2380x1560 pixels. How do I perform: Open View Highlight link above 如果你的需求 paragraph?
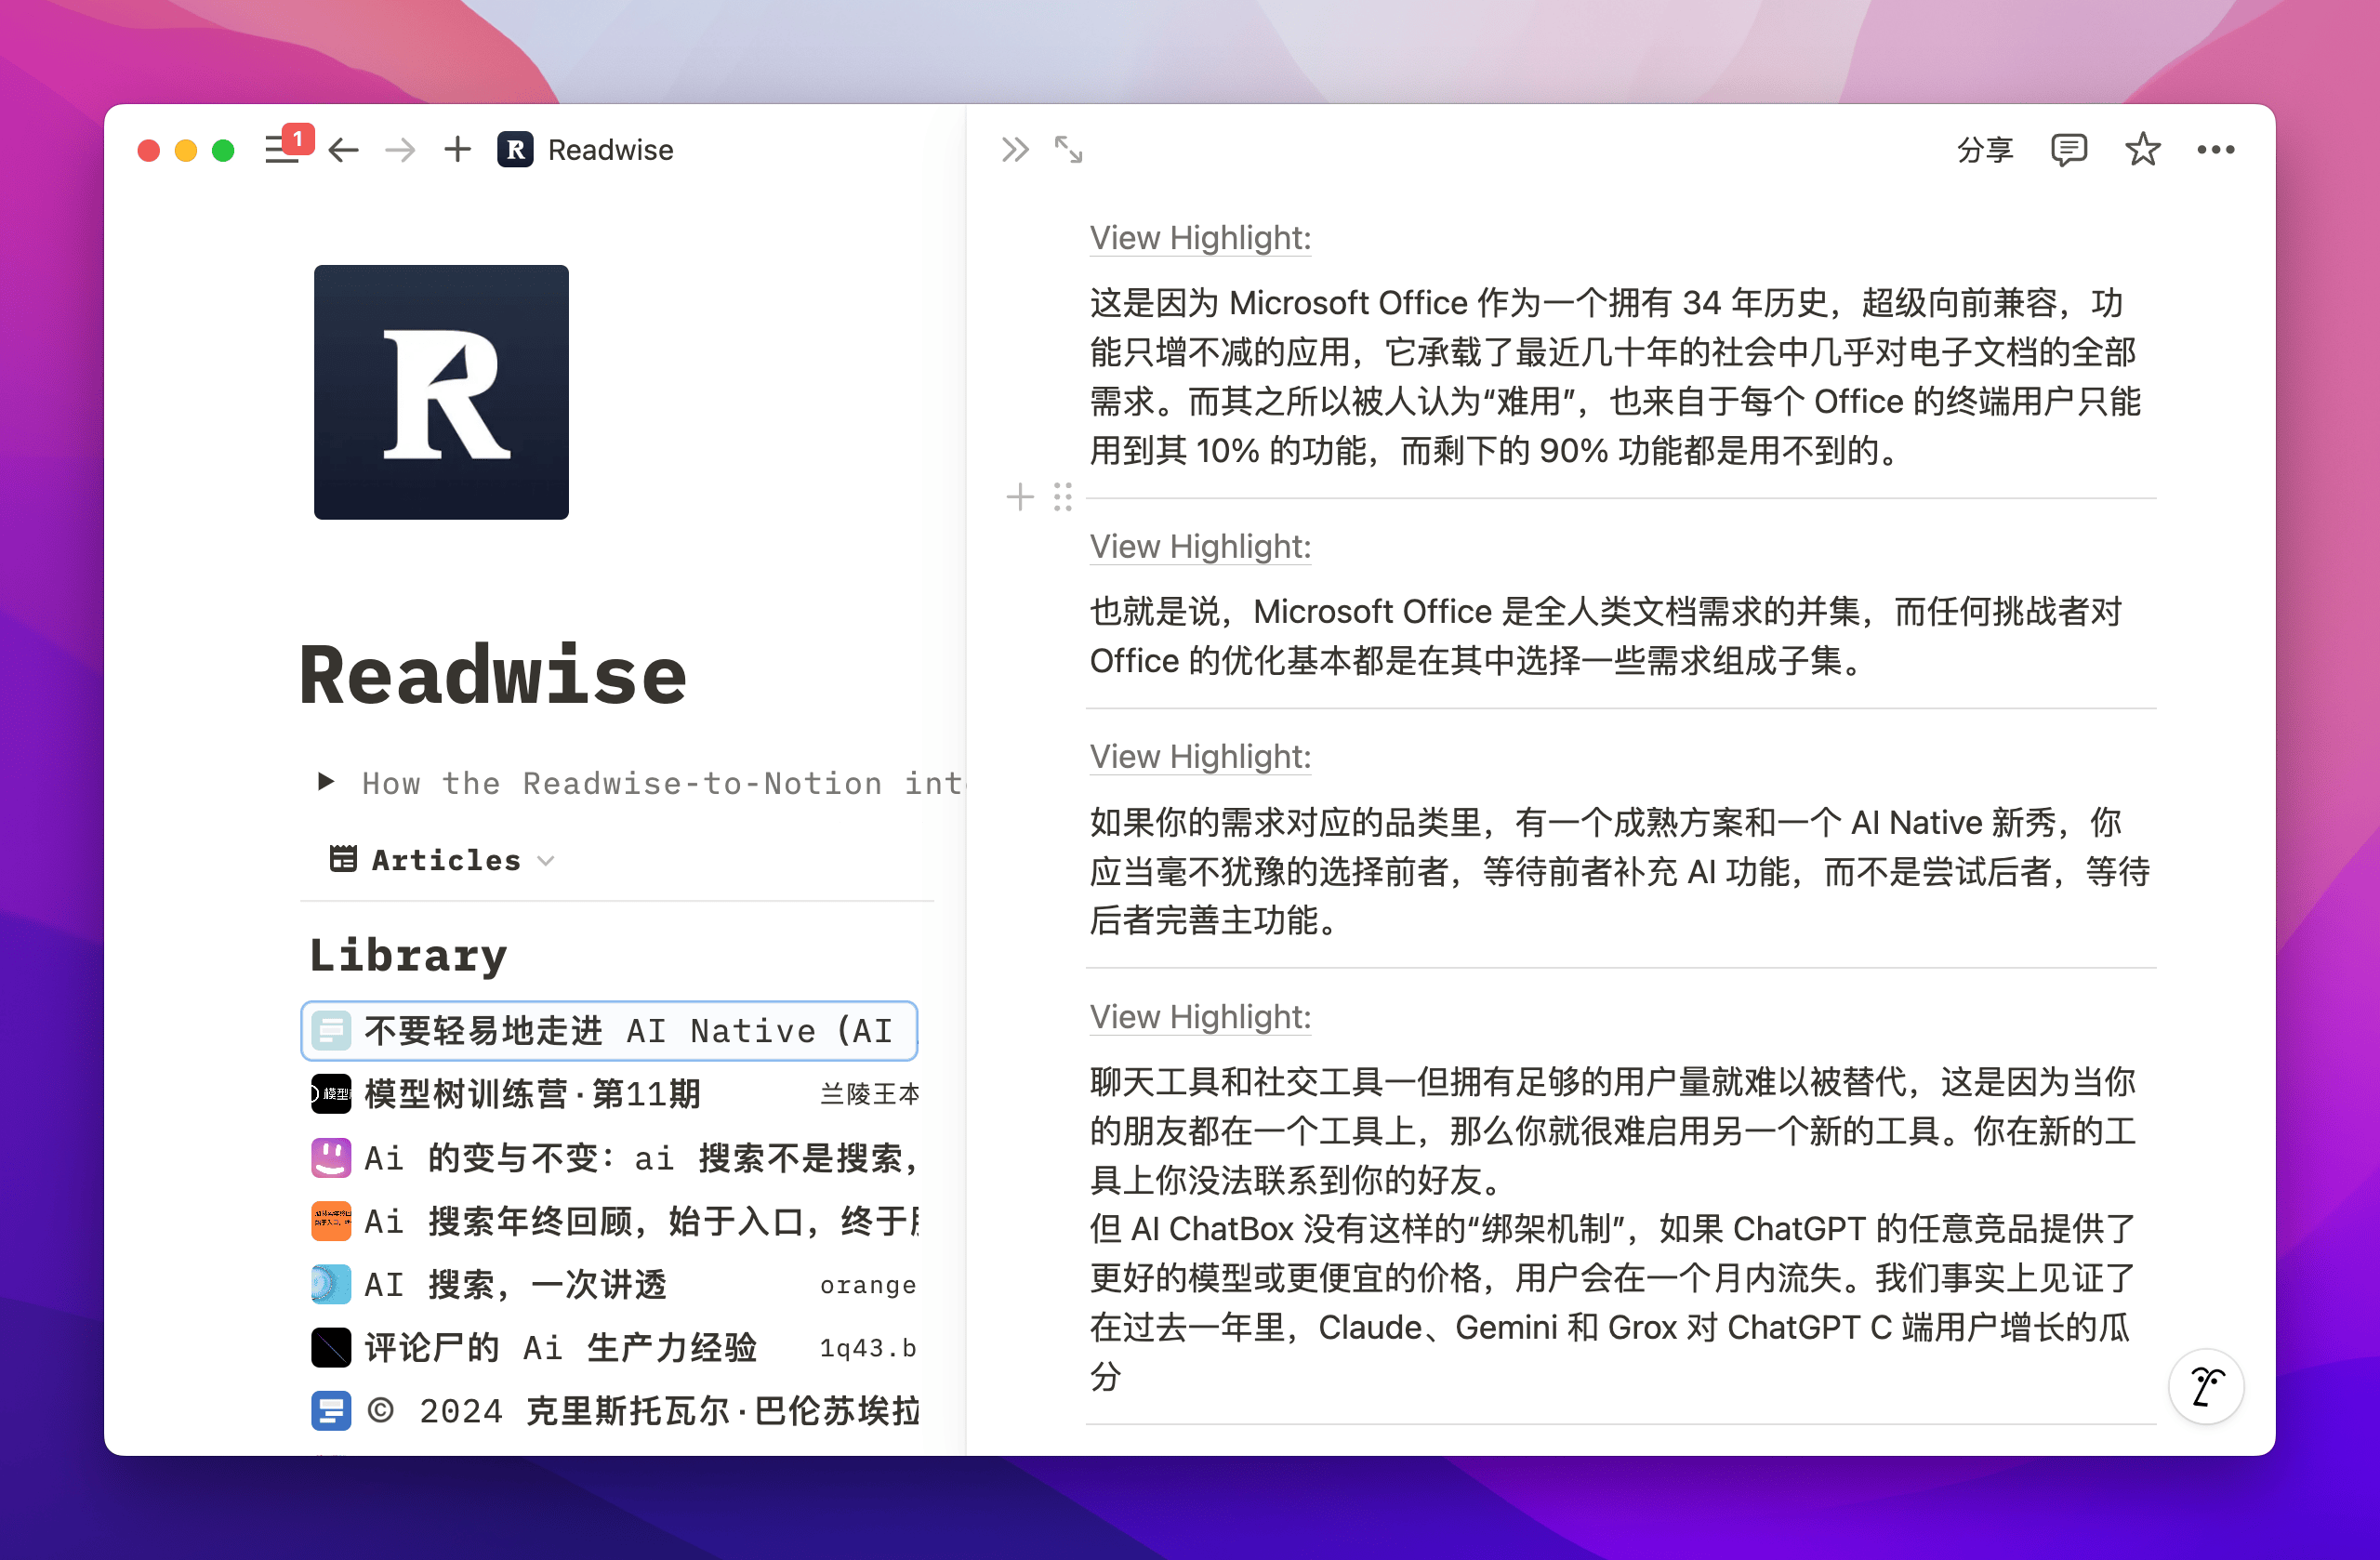pos(1200,757)
